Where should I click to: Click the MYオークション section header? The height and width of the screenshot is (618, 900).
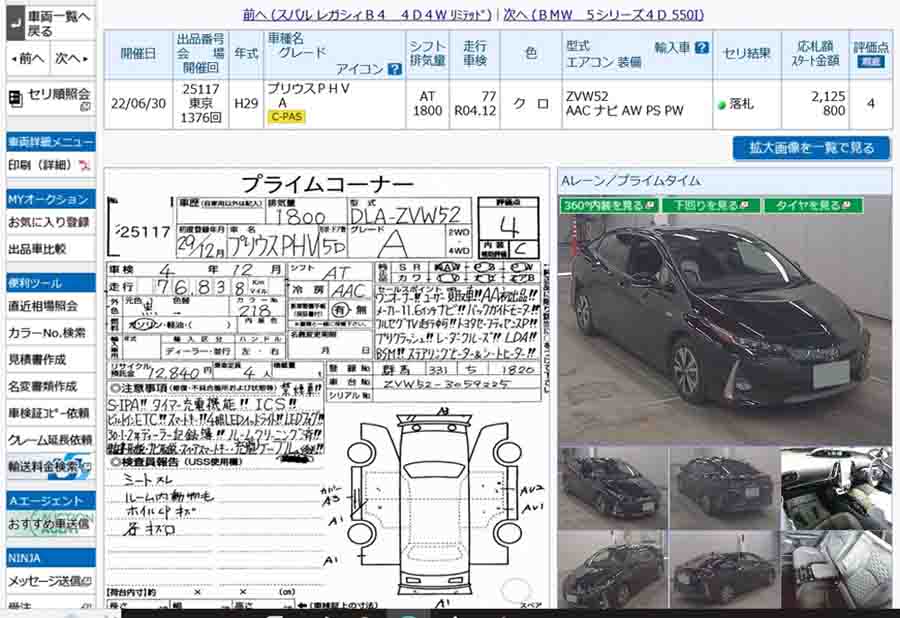[x=51, y=200]
